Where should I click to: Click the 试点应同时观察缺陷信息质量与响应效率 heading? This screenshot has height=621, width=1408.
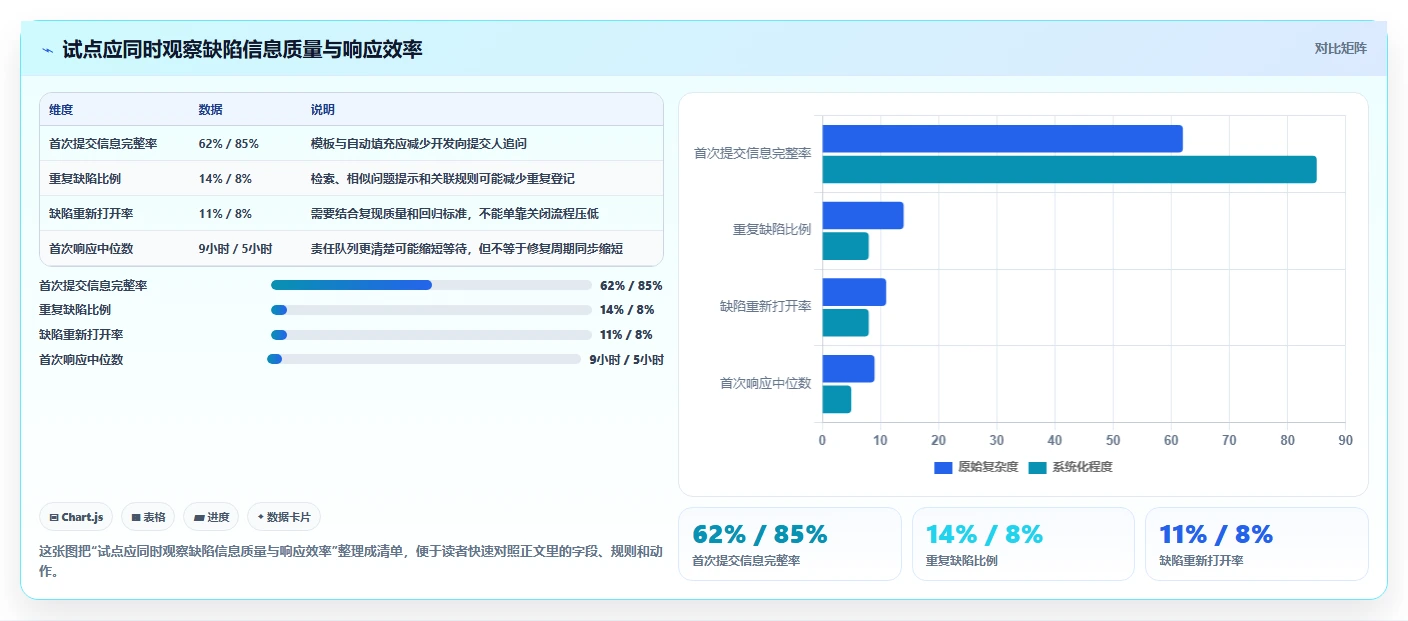(x=242, y=49)
